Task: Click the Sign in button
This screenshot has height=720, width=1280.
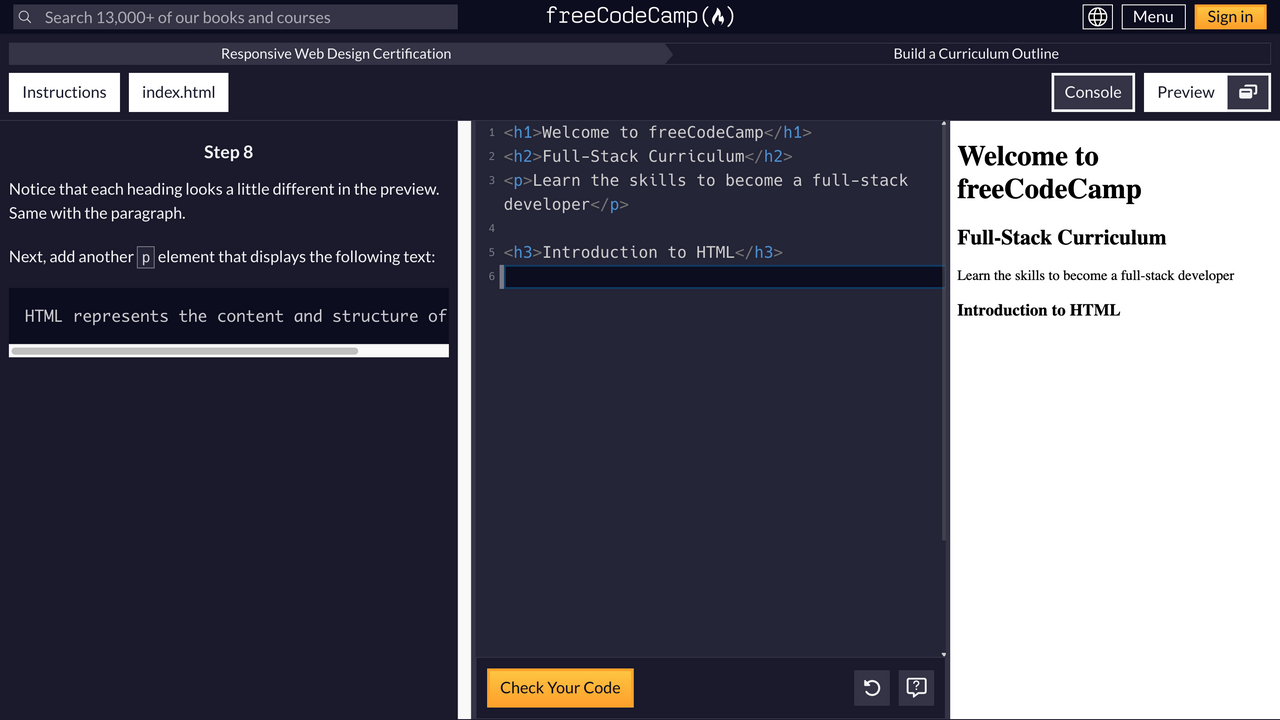Action: (x=1230, y=17)
